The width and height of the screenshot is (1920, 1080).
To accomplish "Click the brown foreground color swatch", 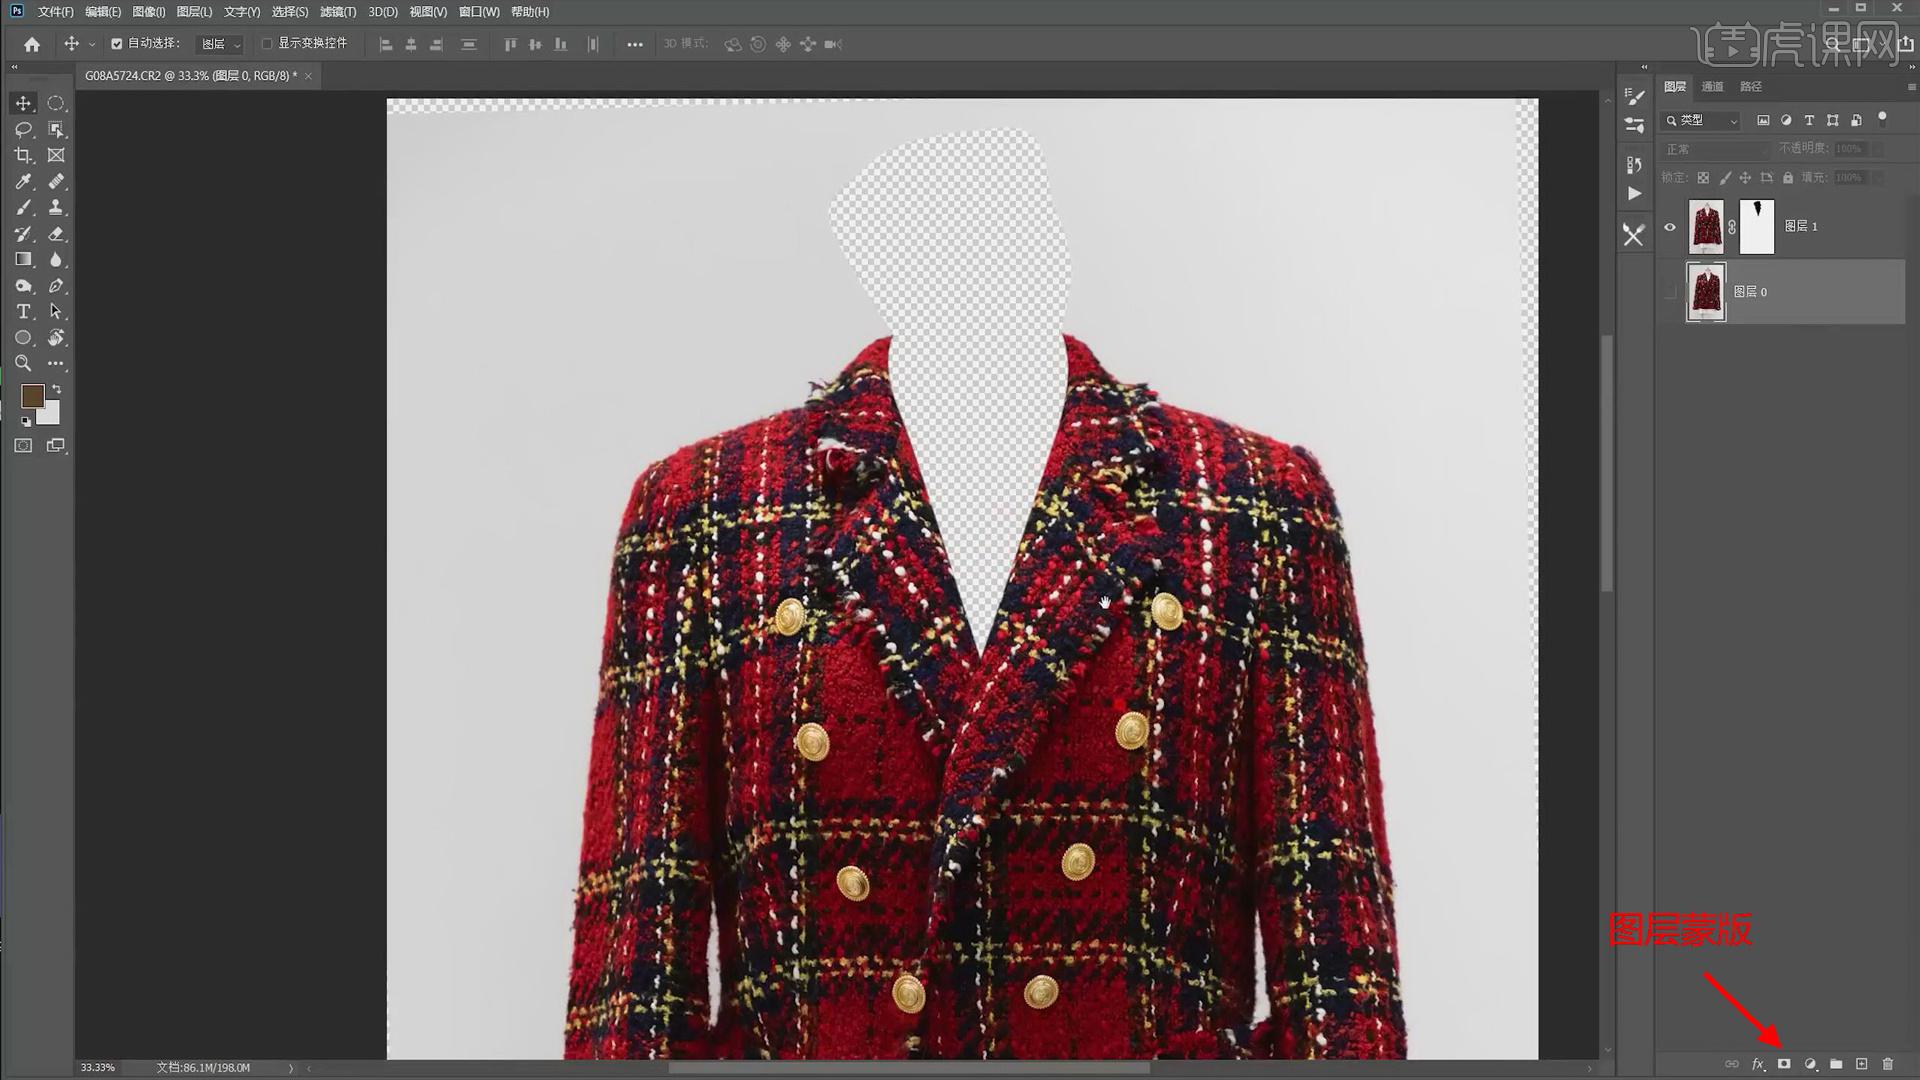I will pos(32,396).
